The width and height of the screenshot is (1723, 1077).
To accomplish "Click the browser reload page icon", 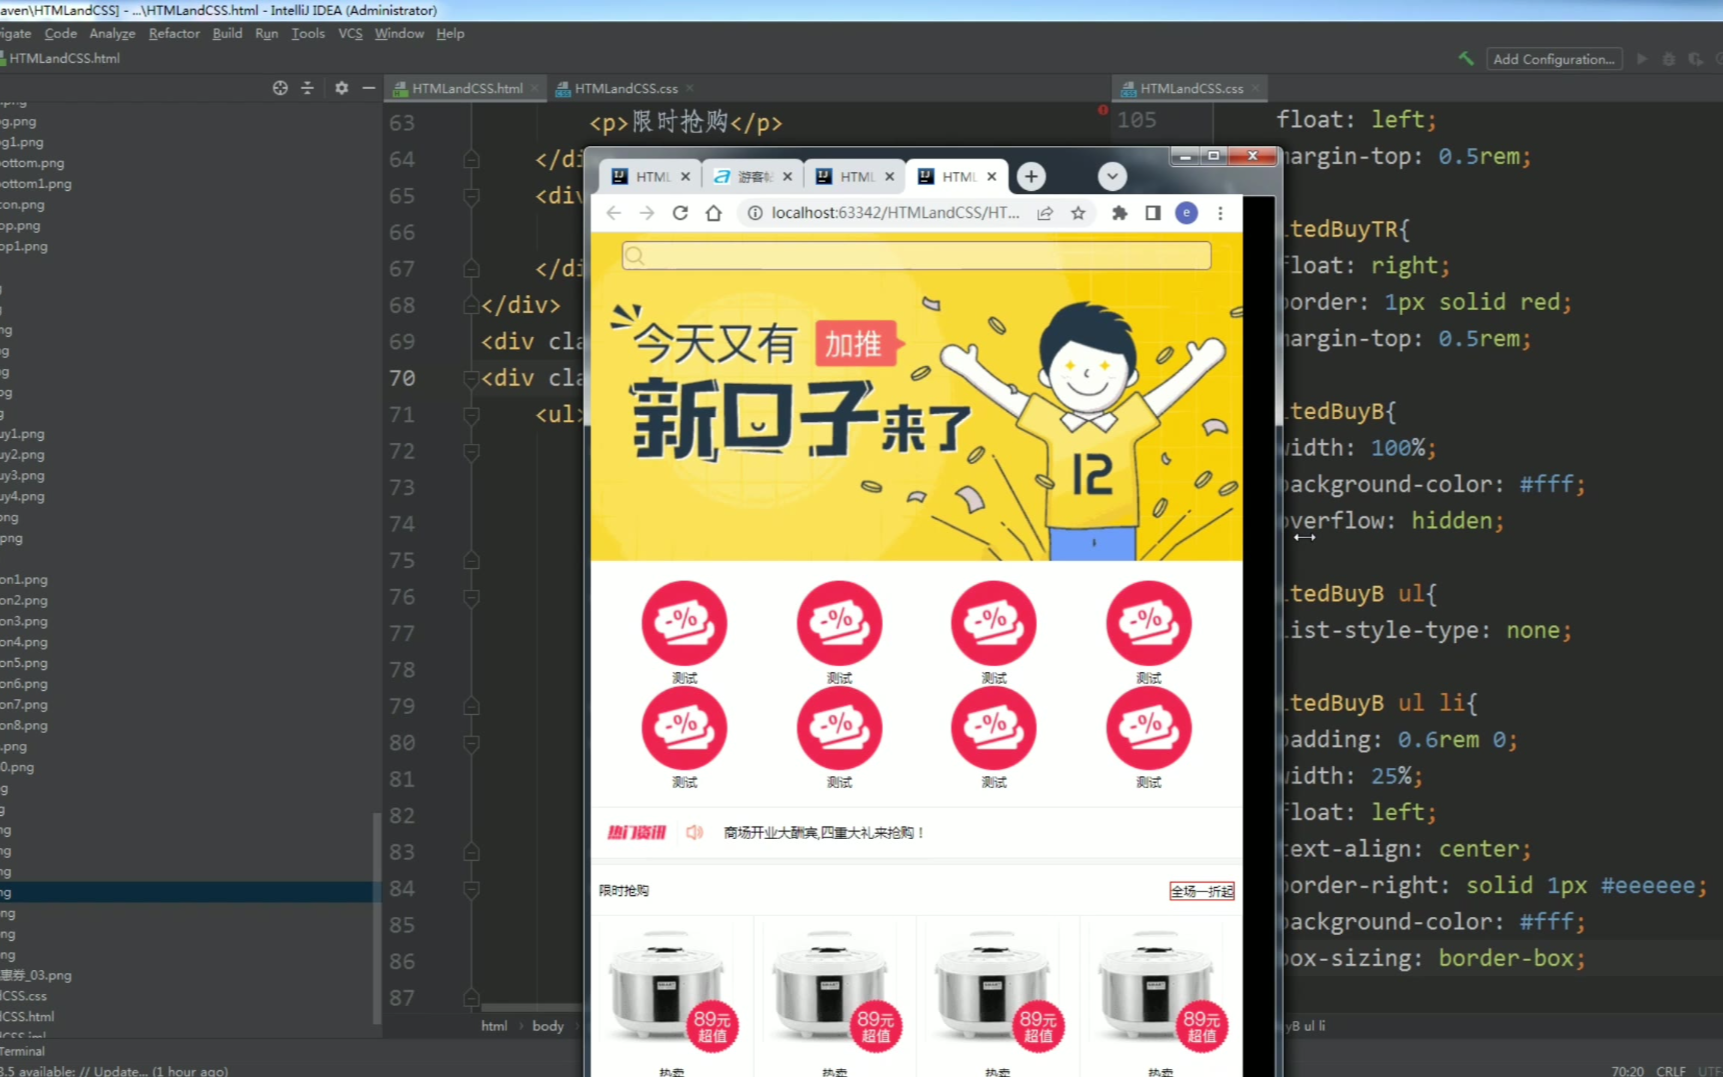I will tap(680, 213).
